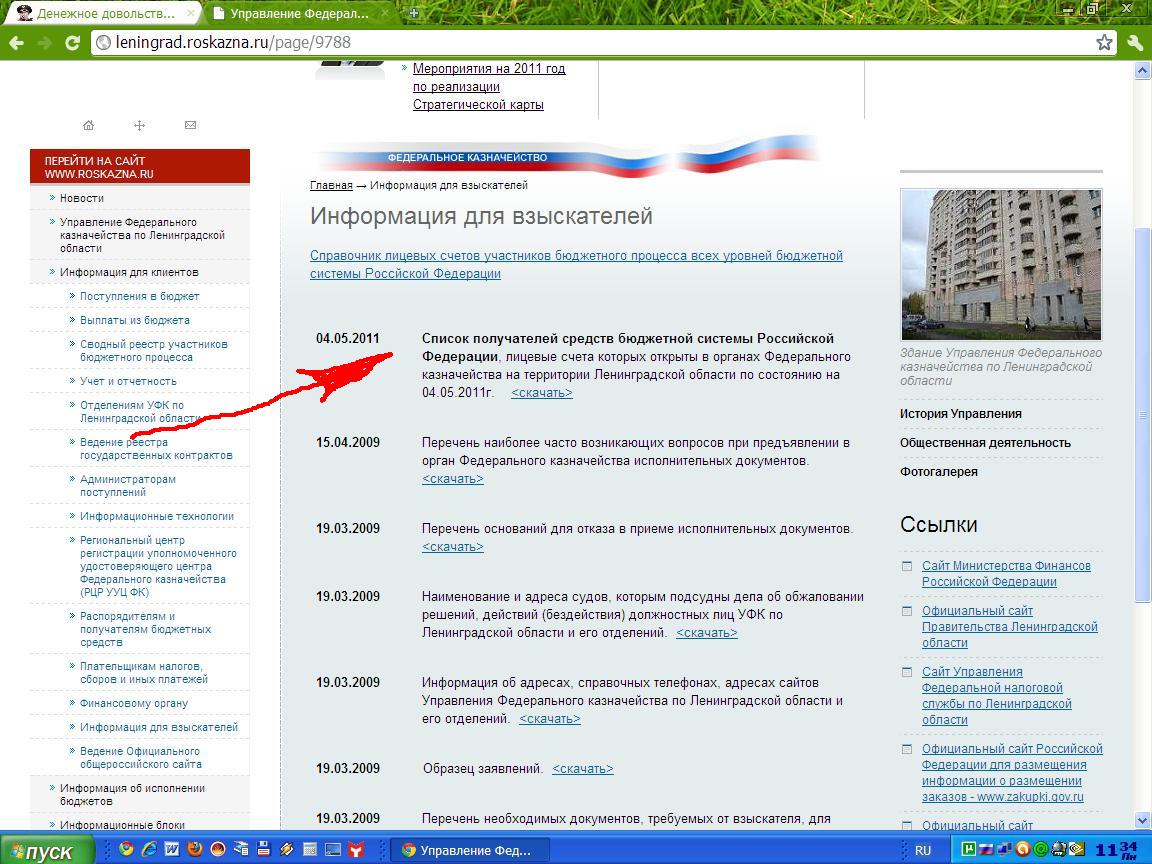Click the page scrollbar up arrow
1152x864 pixels.
coord(1142,71)
